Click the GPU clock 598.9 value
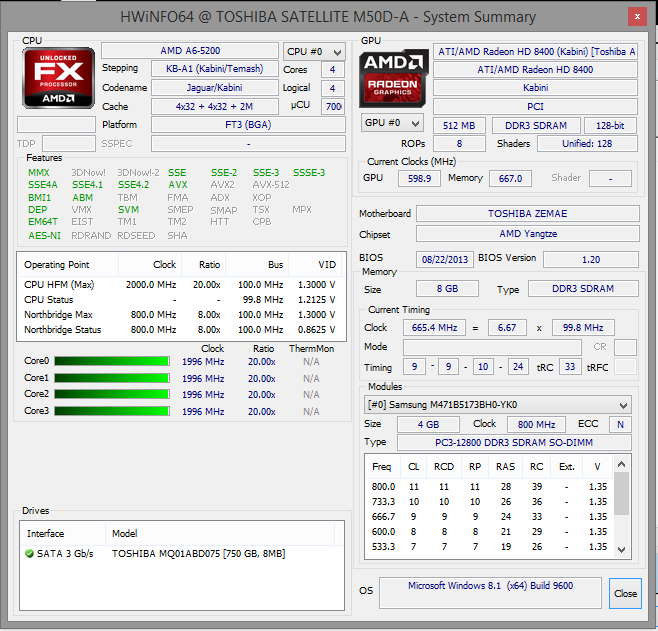The height and width of the screenshot is (631, 658). 419,179
